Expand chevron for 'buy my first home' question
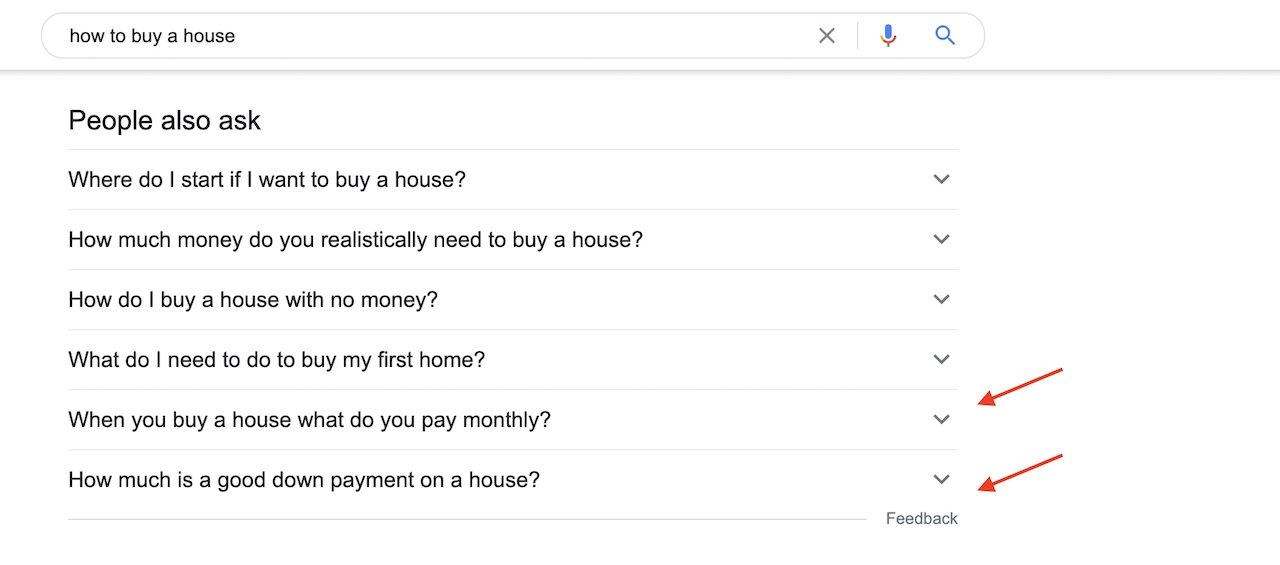Viewport: 1280px width, 565px height. 941,359
